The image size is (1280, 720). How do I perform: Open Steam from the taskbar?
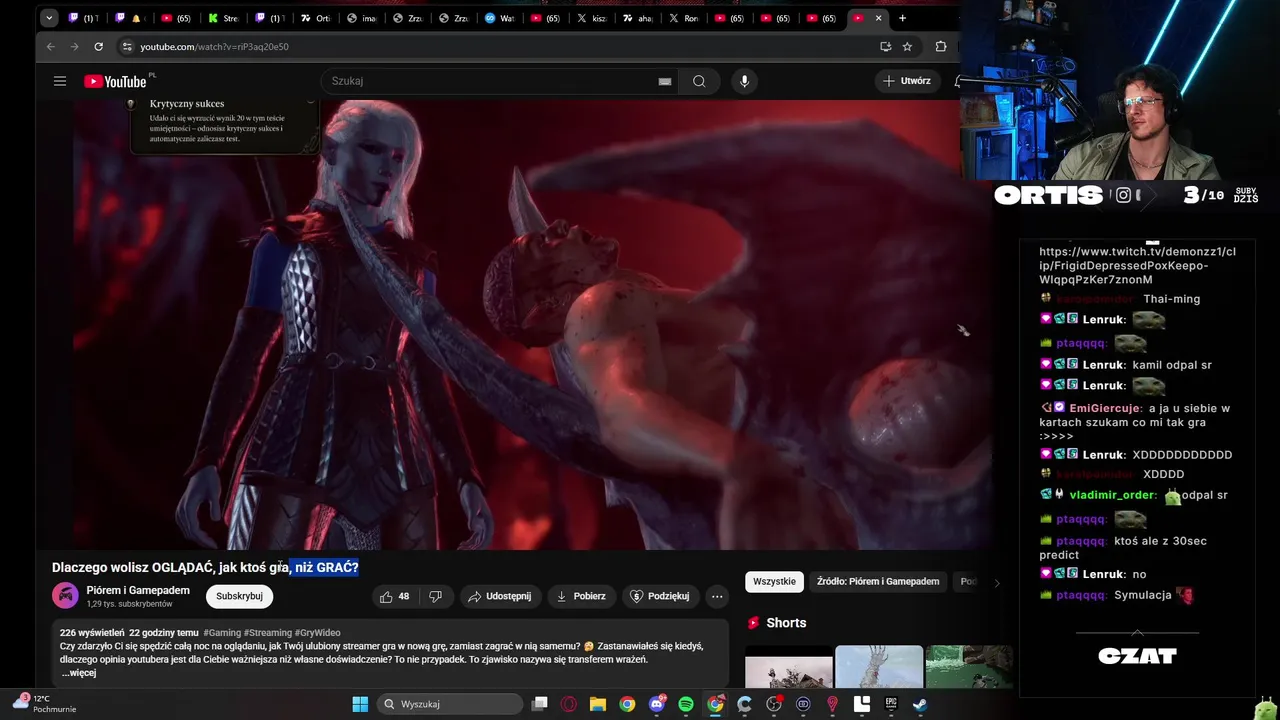pyautogui.click(x=920, y=704)
